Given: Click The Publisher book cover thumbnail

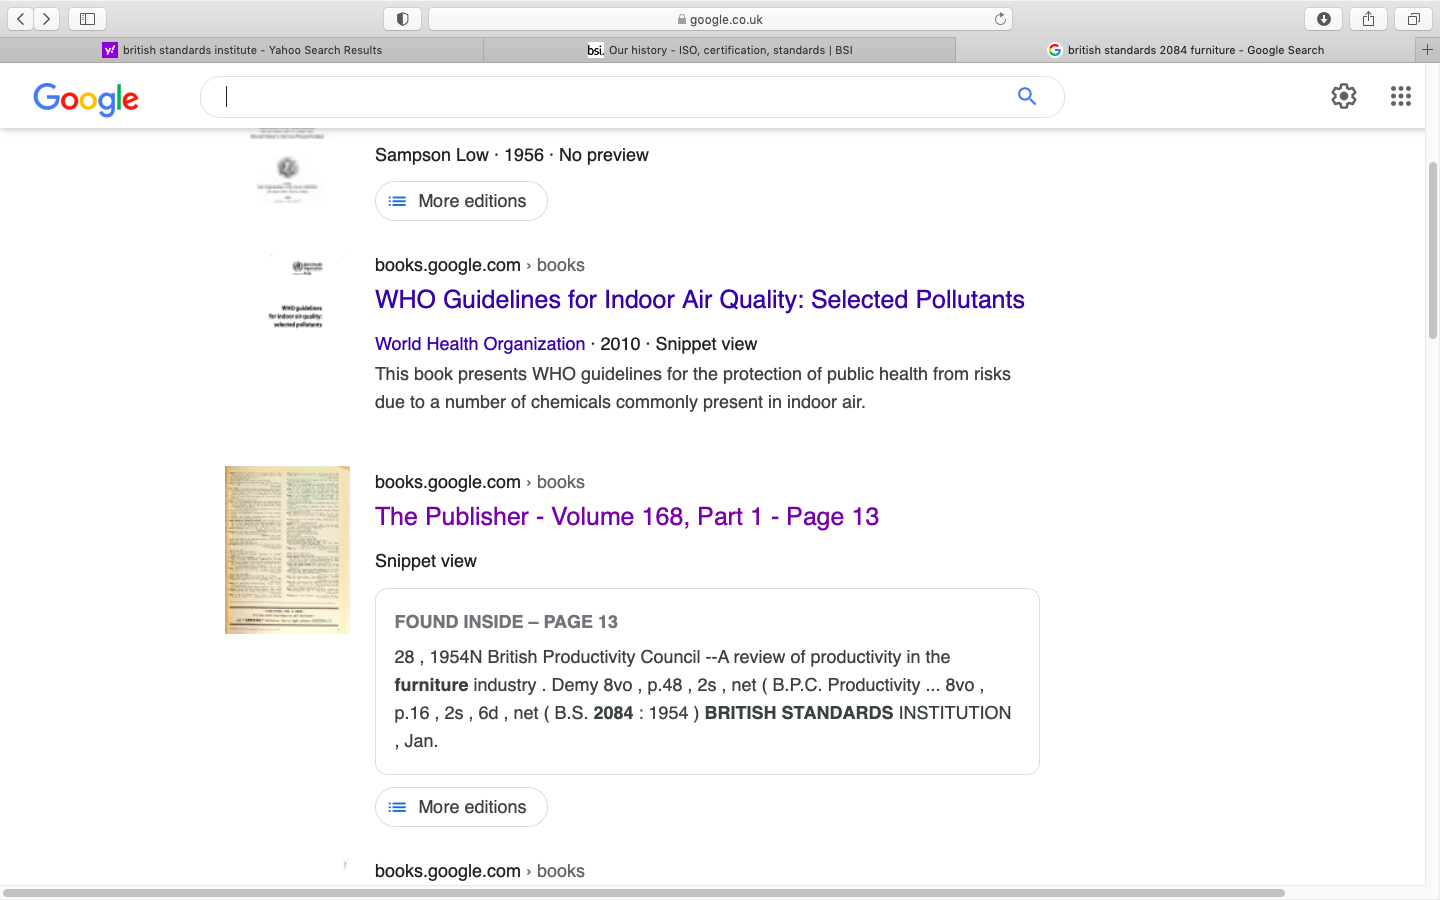Looking at the screenshot, I should pyautogui.click(x=286, y=549).
